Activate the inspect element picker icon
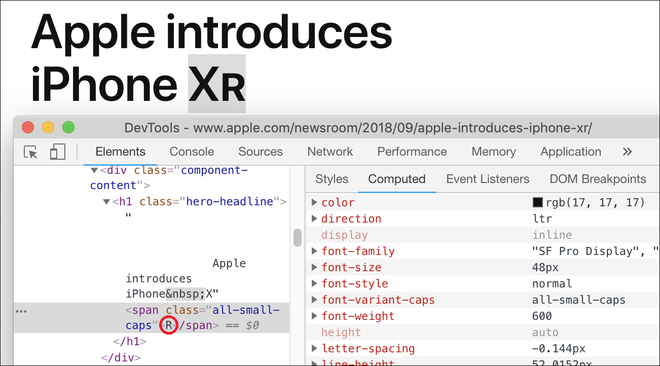This screenshot has width=660, height=366. (x=31, y=152)
